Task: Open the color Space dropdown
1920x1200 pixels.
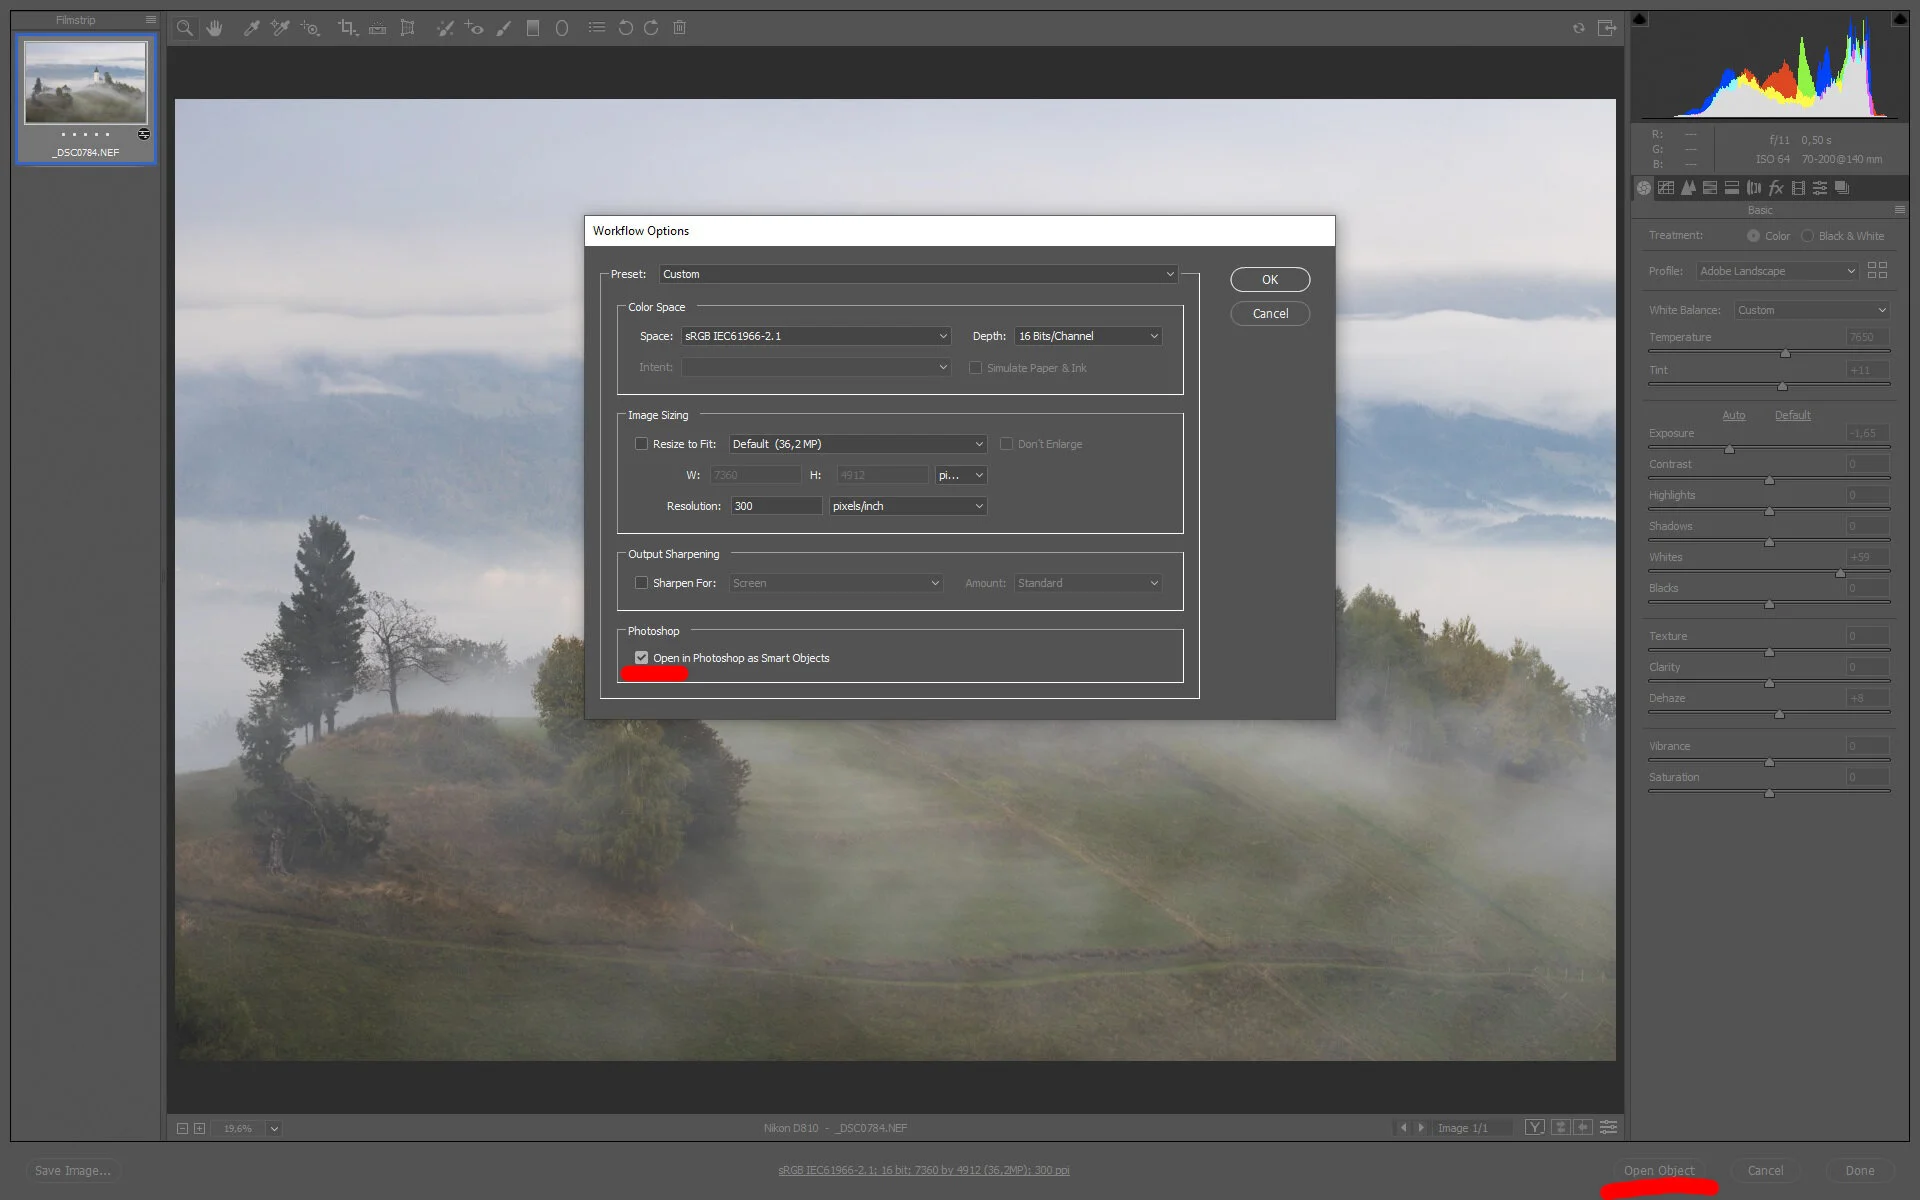Action: coord(815,336)
